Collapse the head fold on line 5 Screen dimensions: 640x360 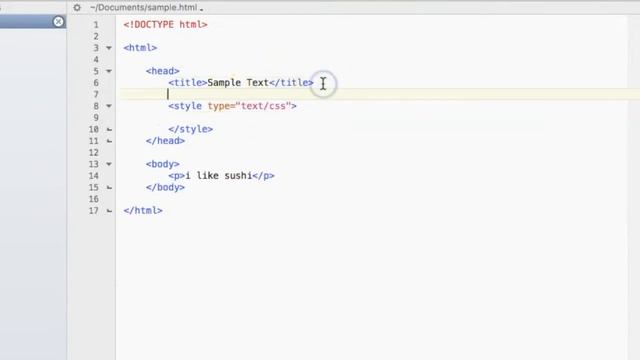pos(109,71)
